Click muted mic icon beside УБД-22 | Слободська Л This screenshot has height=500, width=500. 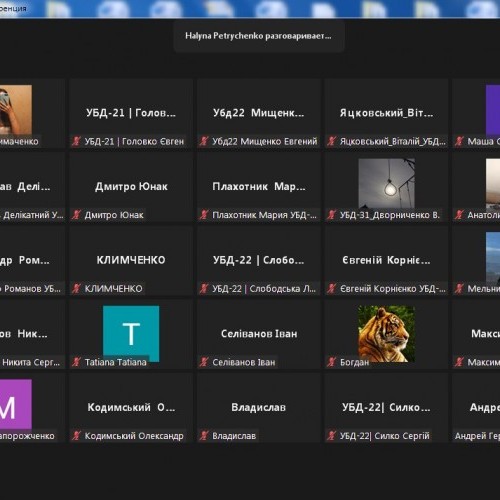[x=204, y=289]
